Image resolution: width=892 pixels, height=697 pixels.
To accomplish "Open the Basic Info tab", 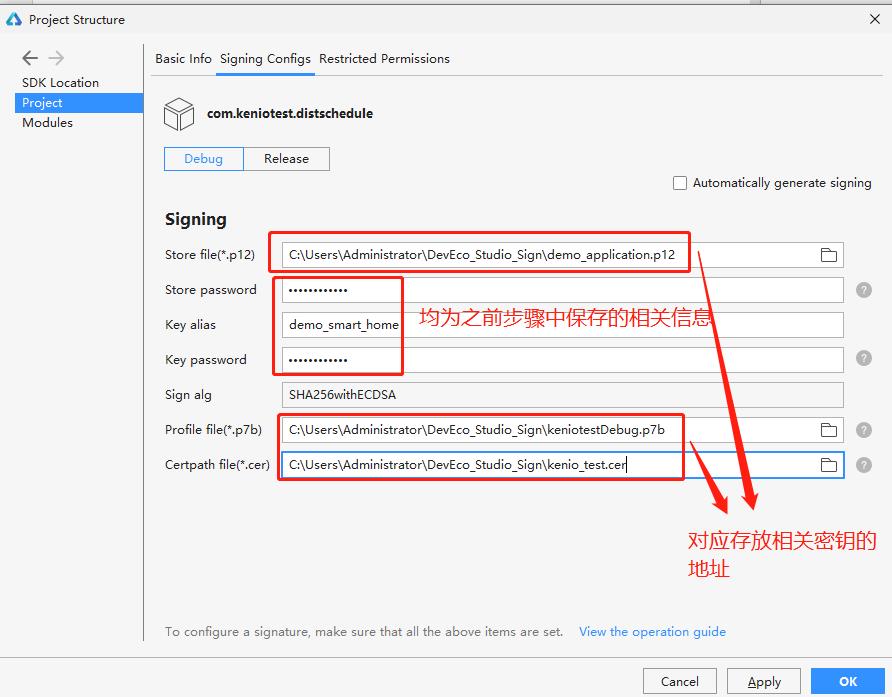I will [x=183, y=59].
